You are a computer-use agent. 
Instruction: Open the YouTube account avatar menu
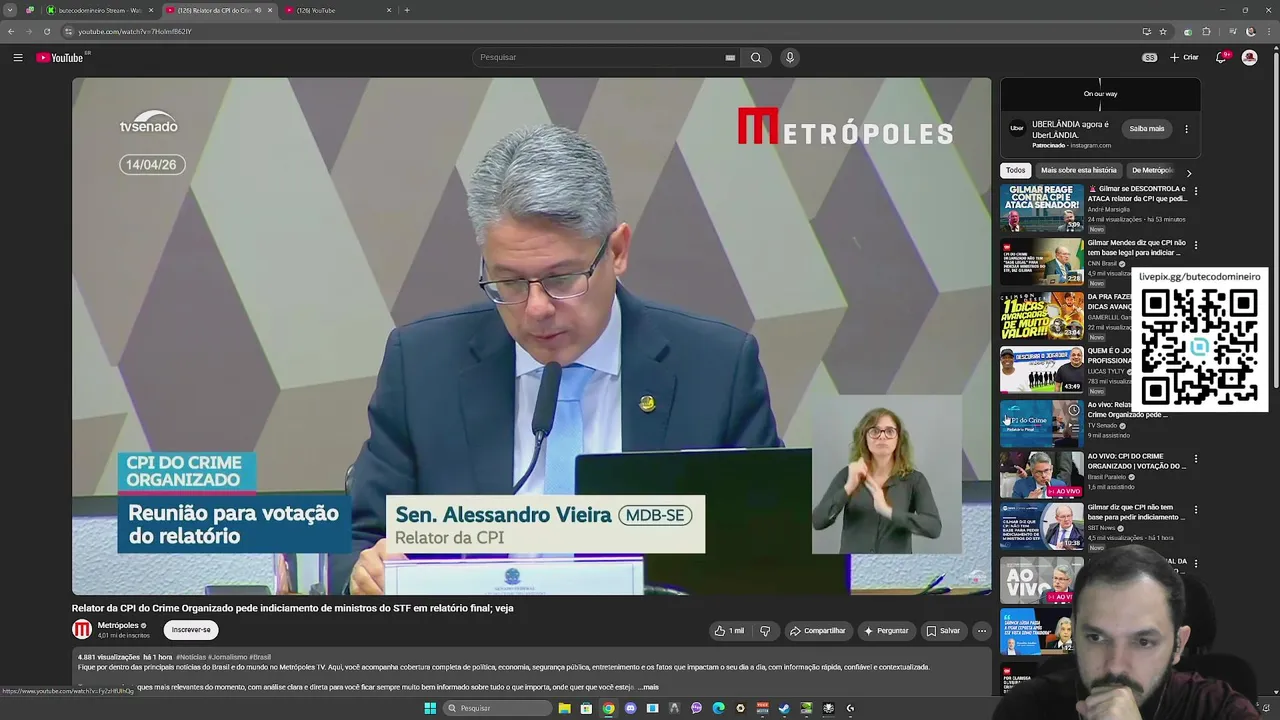coord(1249,57)
